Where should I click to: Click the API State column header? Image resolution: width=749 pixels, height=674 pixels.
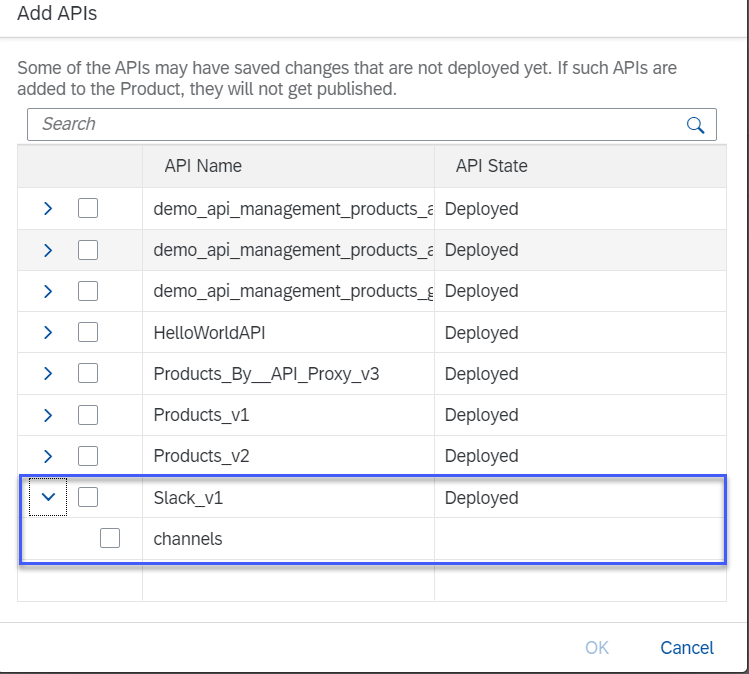coord(491,166)
